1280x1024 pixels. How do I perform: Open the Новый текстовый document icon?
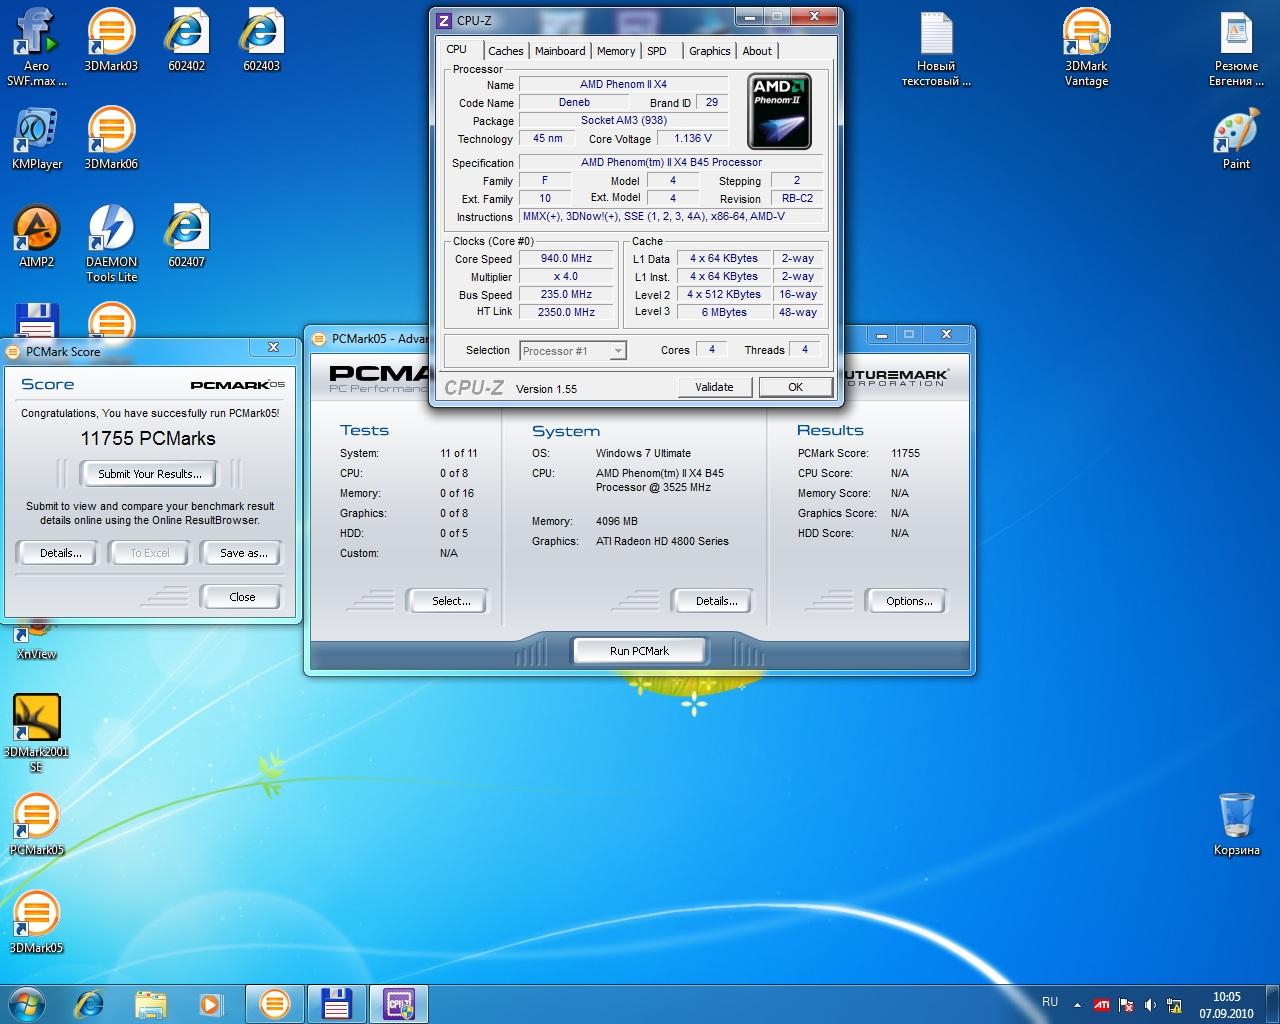point(936,47)
